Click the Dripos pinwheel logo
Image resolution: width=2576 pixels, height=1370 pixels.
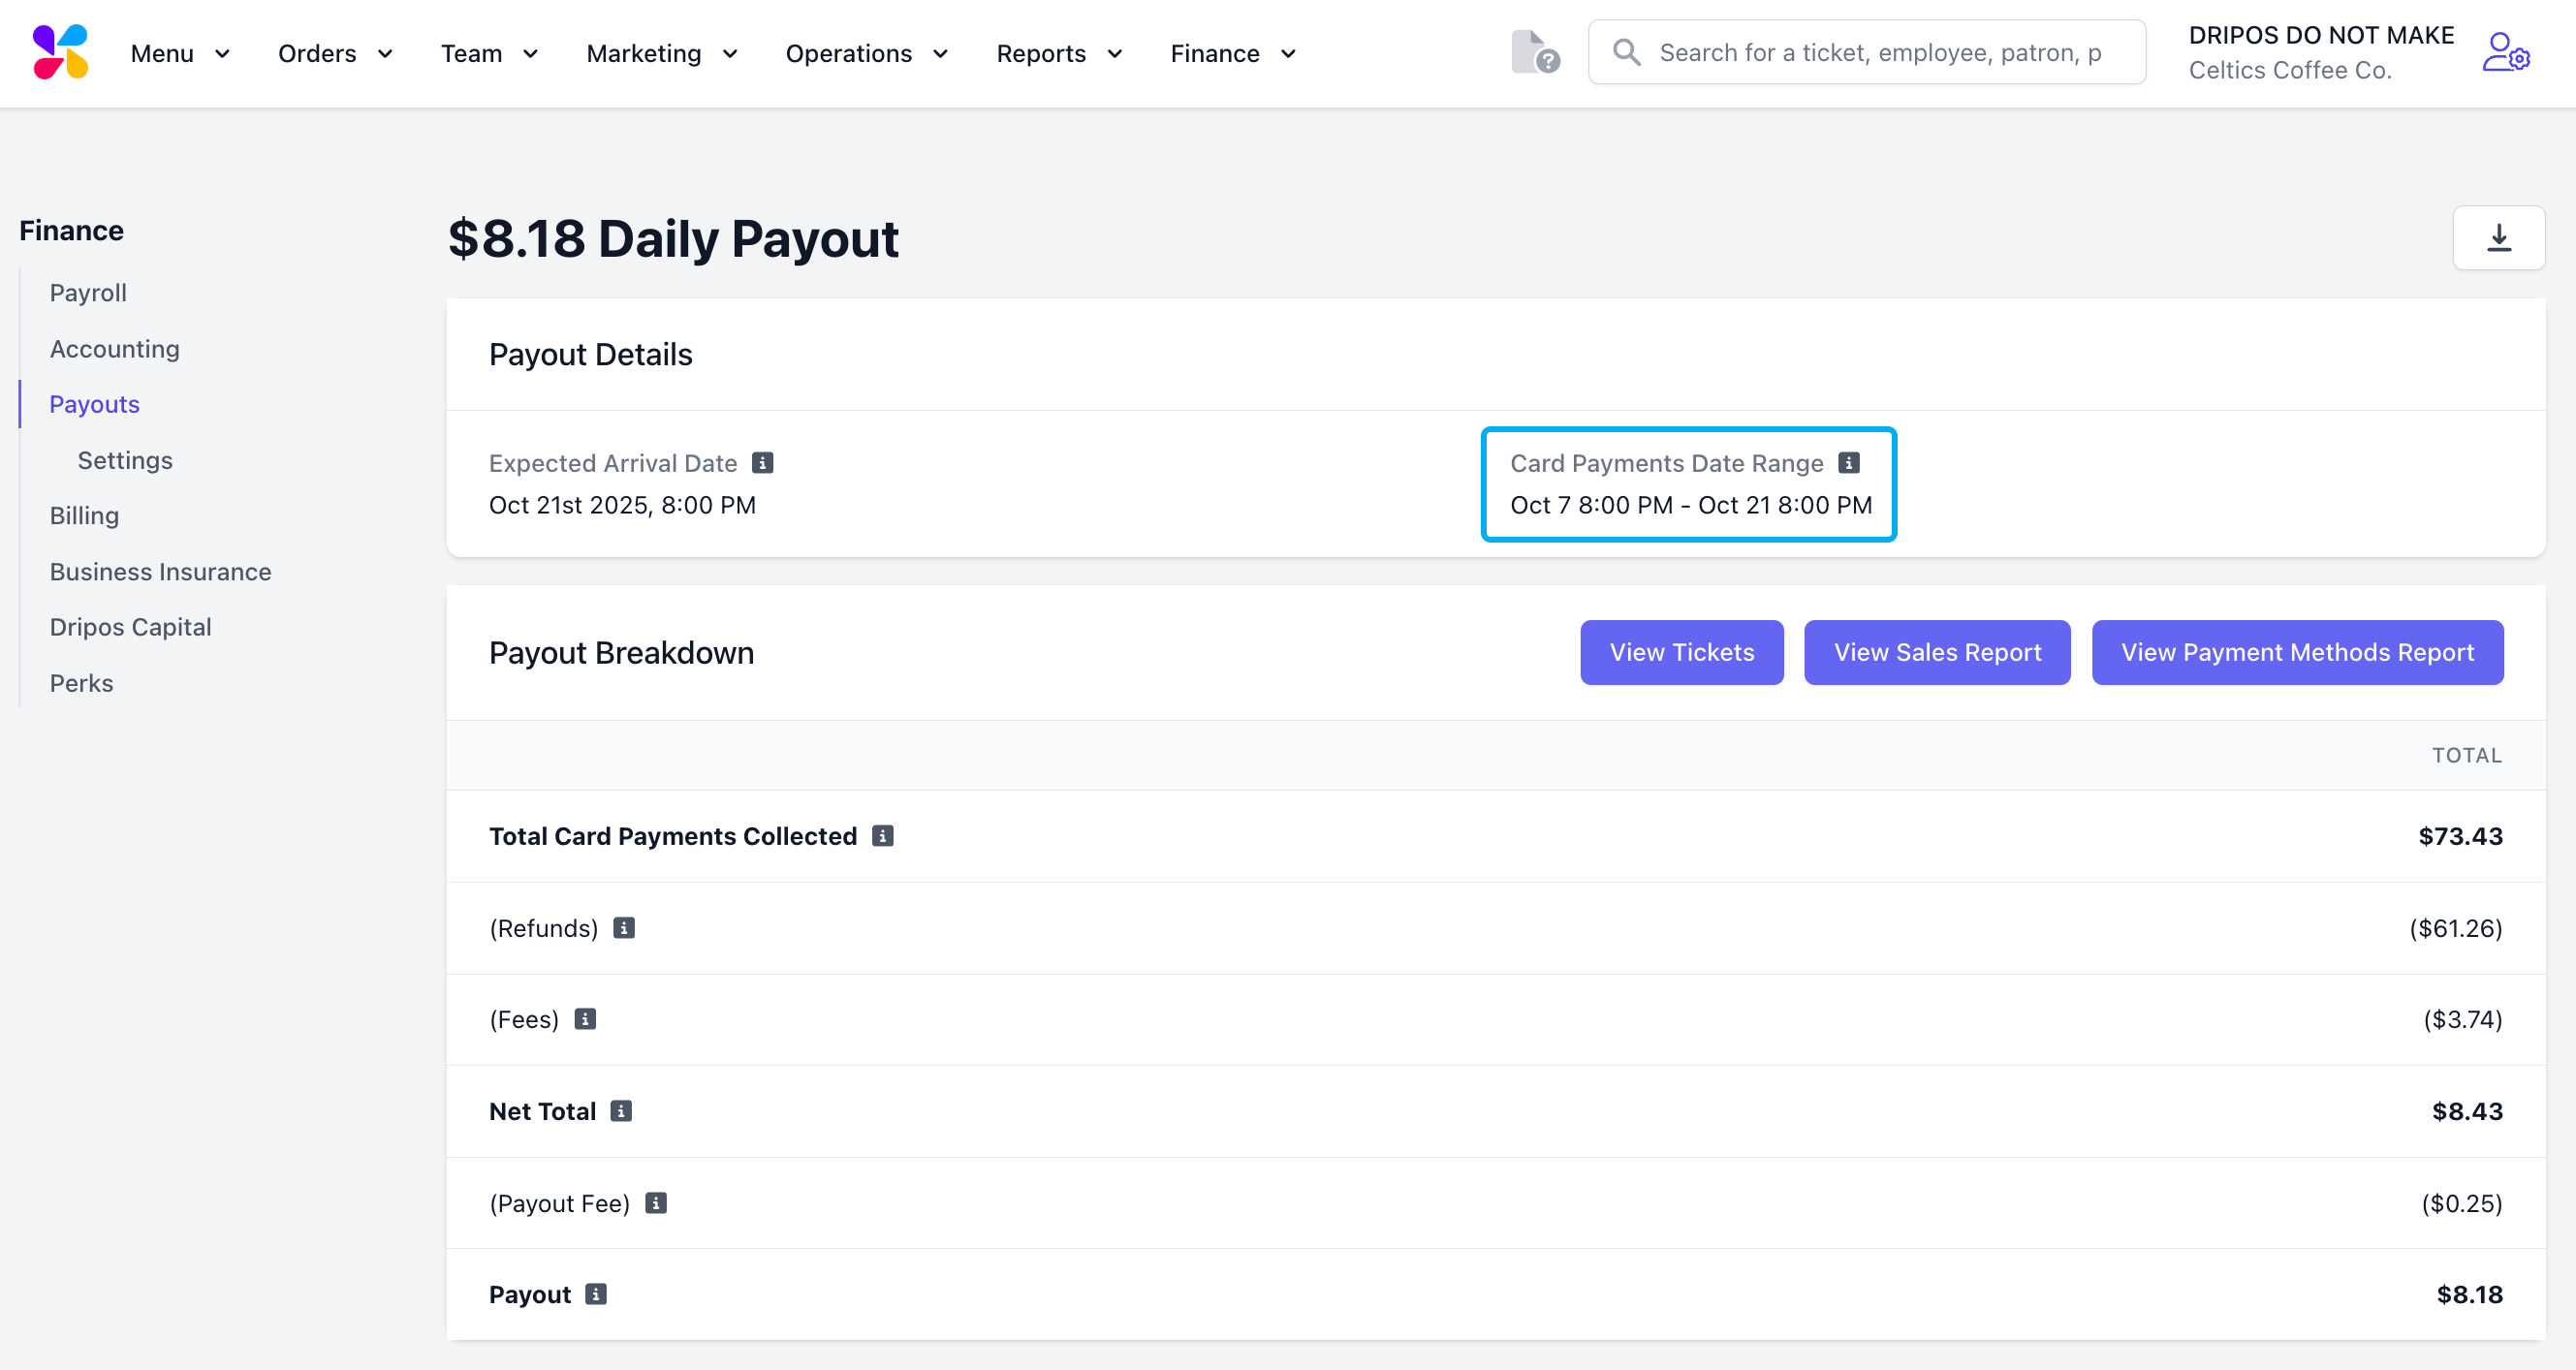[x=60, y=52]
